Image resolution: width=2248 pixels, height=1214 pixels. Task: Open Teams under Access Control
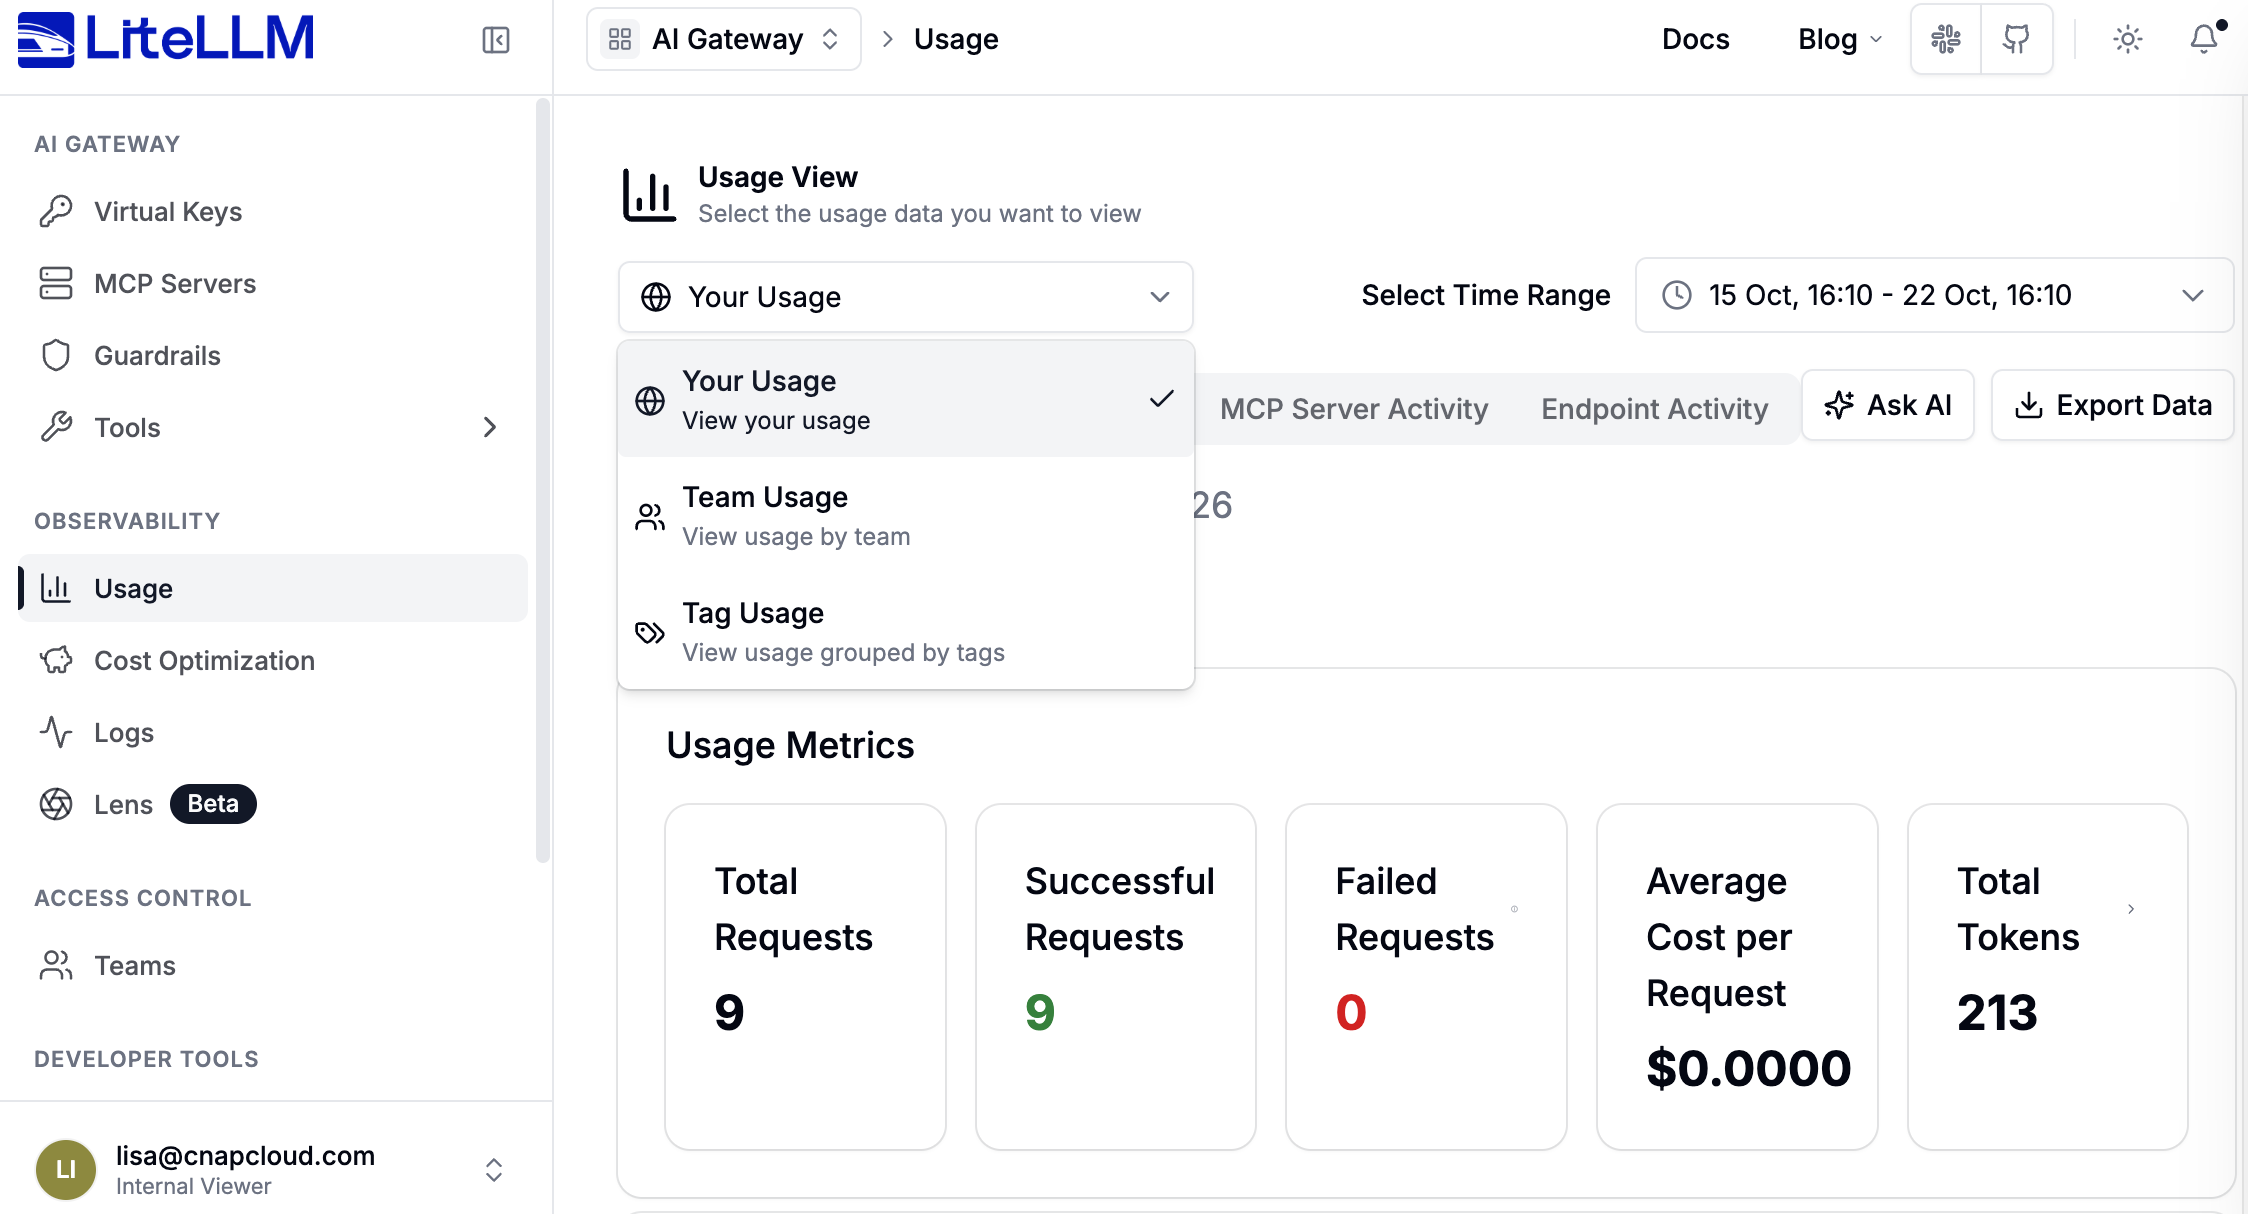[272, 965]
